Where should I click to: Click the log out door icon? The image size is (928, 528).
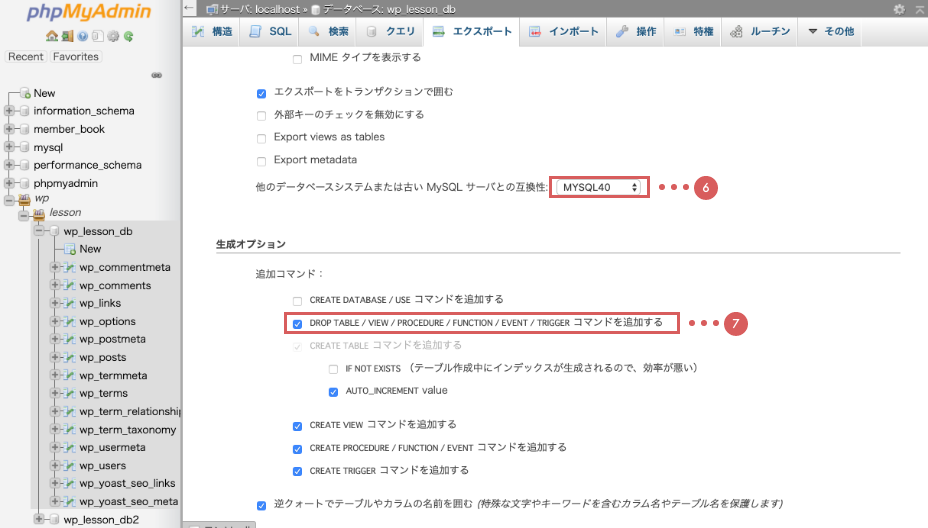tap(66, 37)
